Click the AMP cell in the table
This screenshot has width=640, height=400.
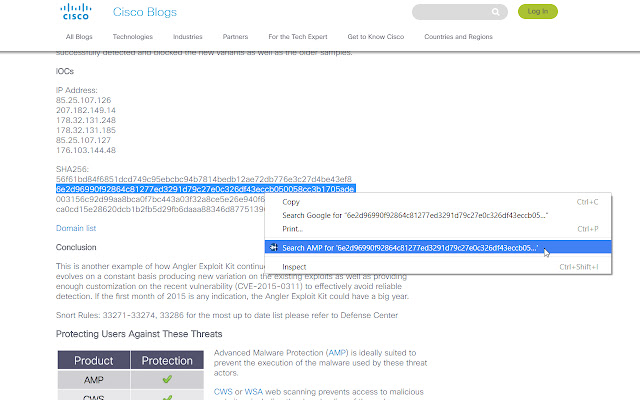tap(93, 380)
